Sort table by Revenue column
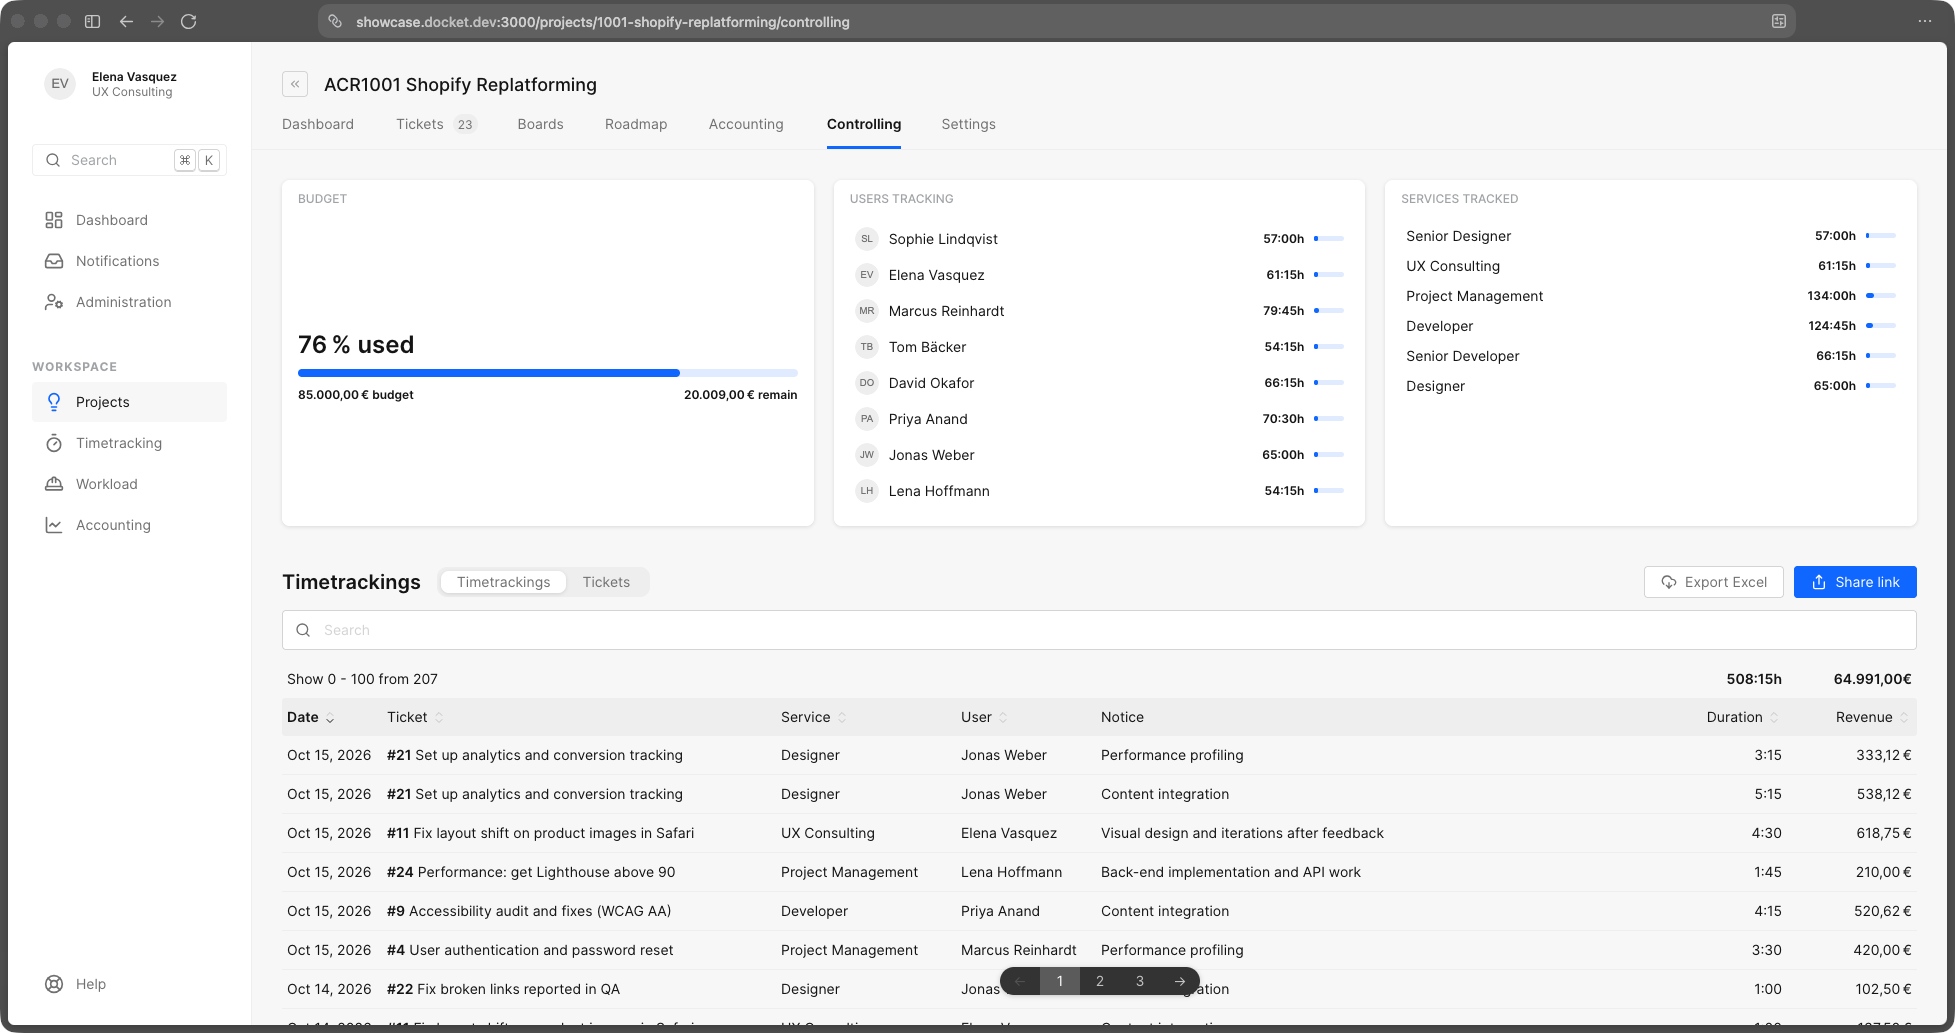1955x1033 pixels. (1872, 717)
